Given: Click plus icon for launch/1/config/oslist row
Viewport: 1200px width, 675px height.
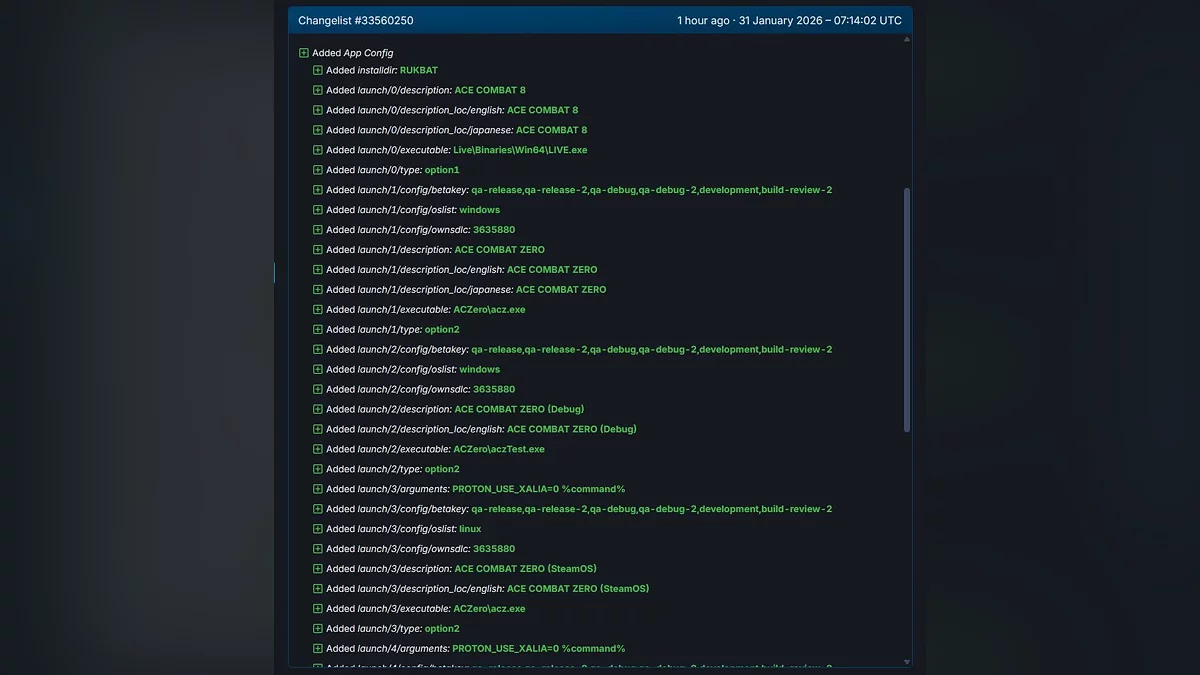Looking at the screenshot, I should (318, 210).
